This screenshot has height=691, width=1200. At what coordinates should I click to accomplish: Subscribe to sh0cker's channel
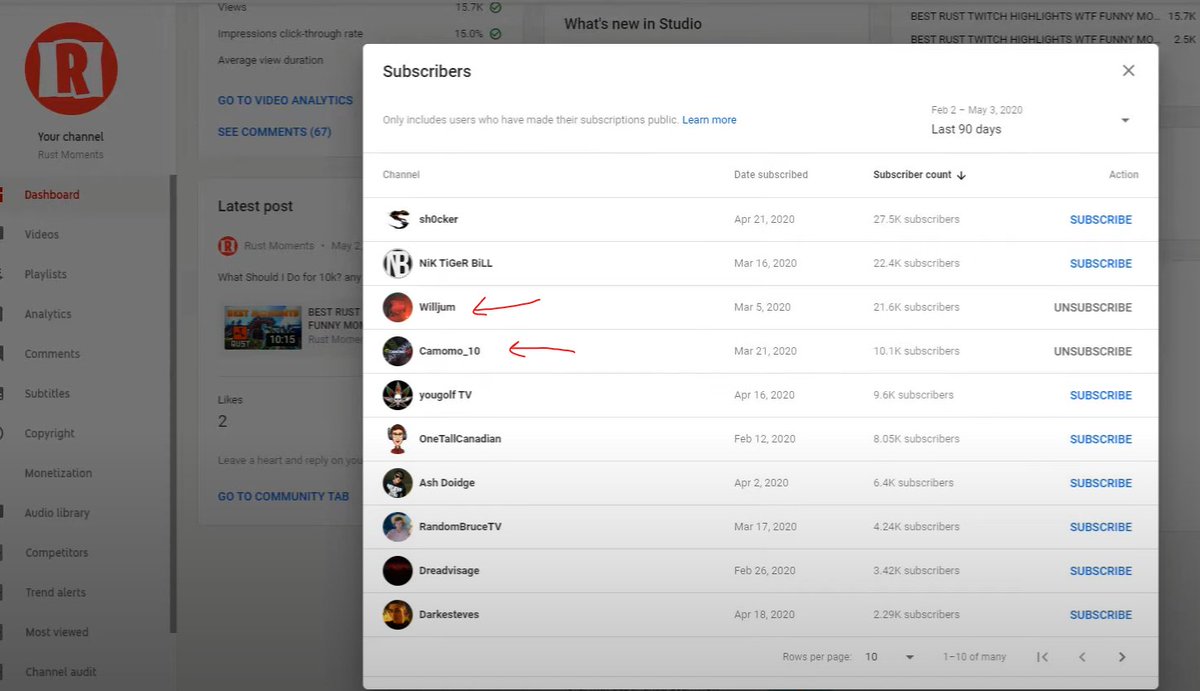click(1100, 219)
